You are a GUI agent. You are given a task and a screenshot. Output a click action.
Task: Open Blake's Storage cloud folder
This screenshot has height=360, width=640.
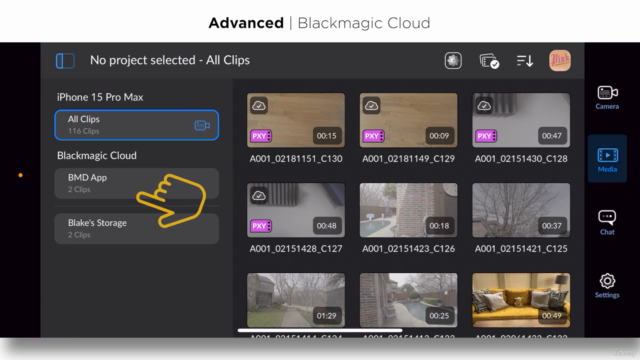coord(136,229)
